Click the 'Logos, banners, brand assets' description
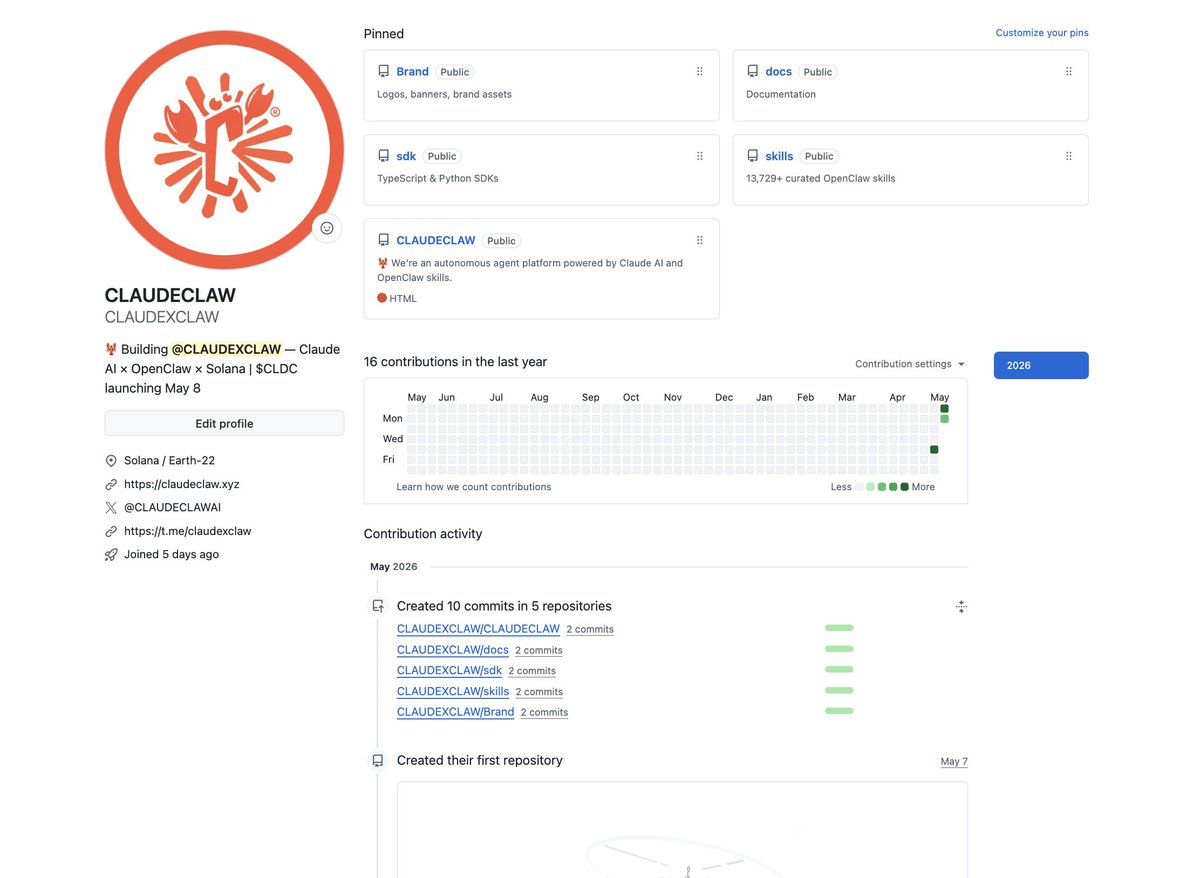 point(444,94)
